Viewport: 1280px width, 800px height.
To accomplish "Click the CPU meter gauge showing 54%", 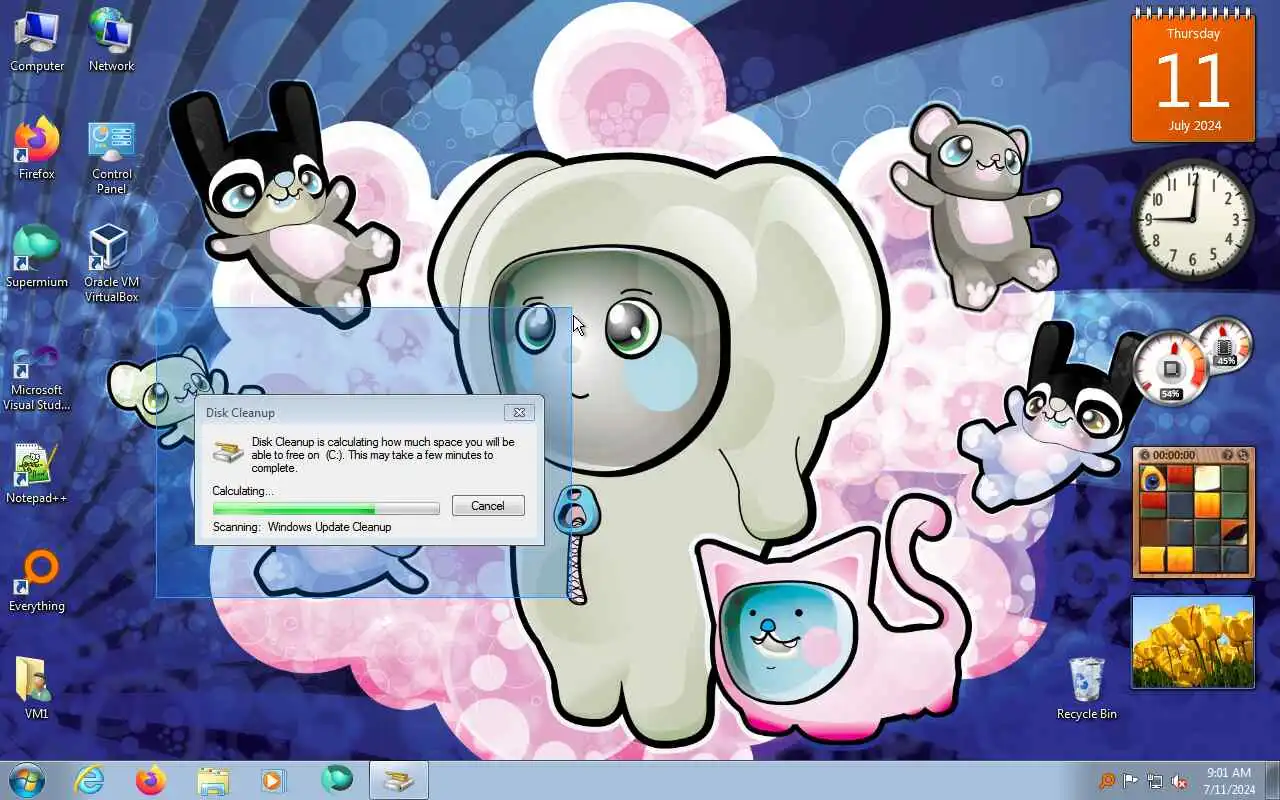I will 1171,367.
